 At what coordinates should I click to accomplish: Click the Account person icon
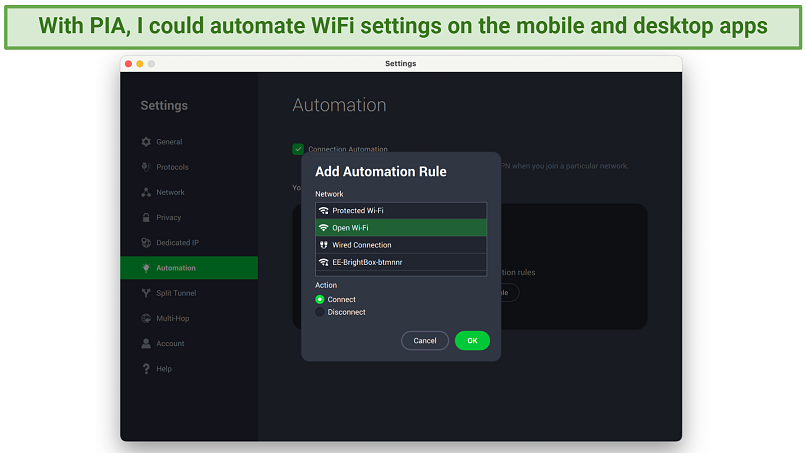[x=146, y=343]
